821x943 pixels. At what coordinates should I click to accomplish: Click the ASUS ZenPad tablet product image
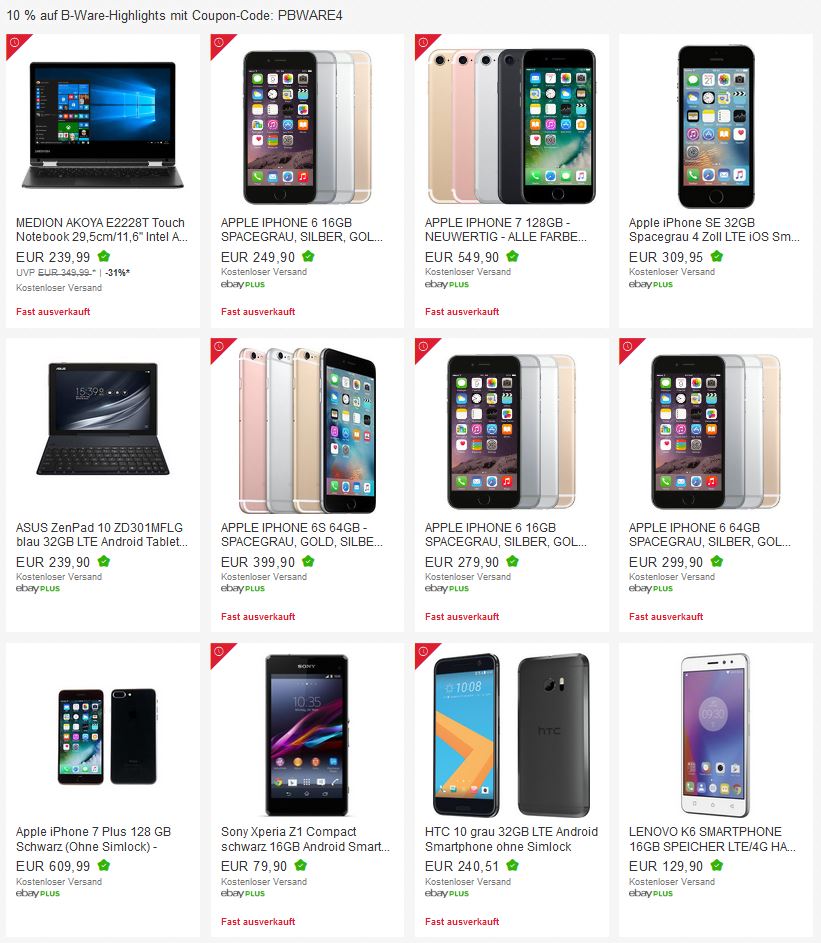coord(103,419)
